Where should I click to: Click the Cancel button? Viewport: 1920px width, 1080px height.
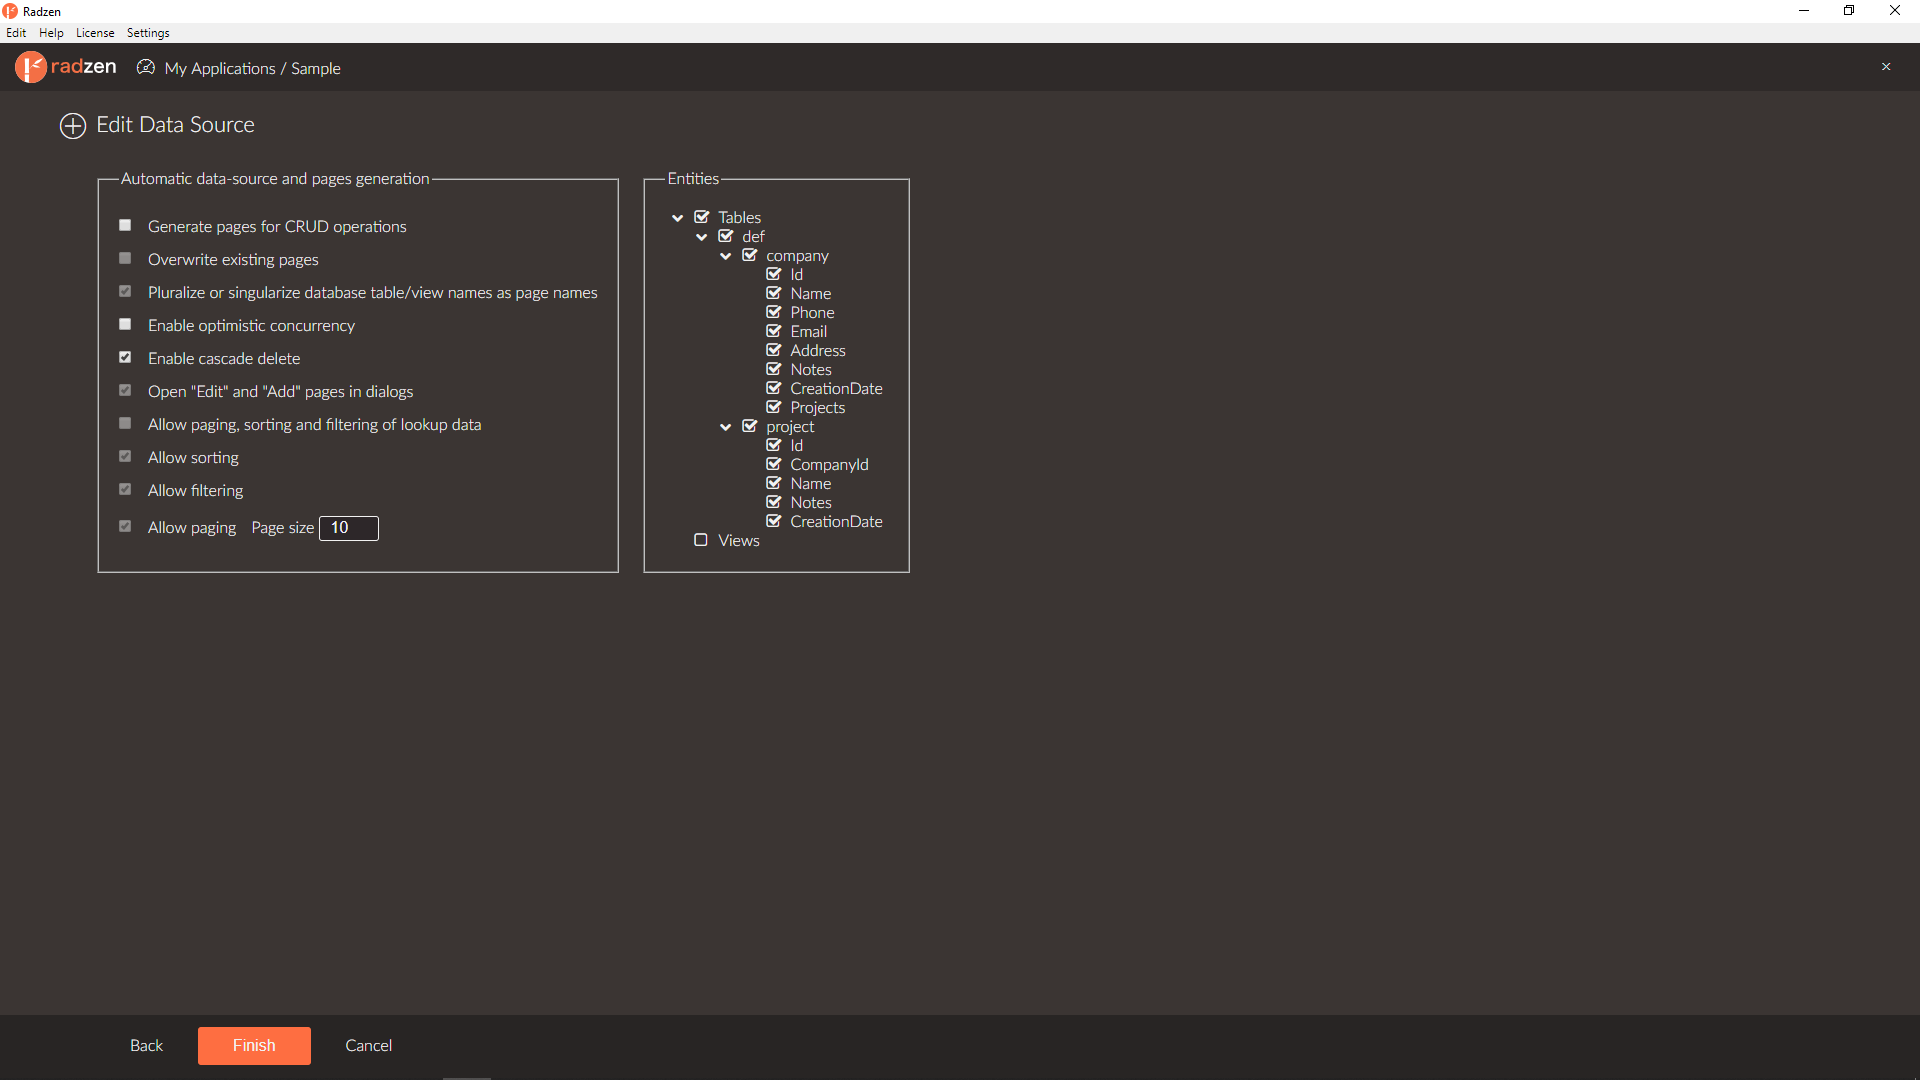pyautogui.click(x=369, y=1045)
